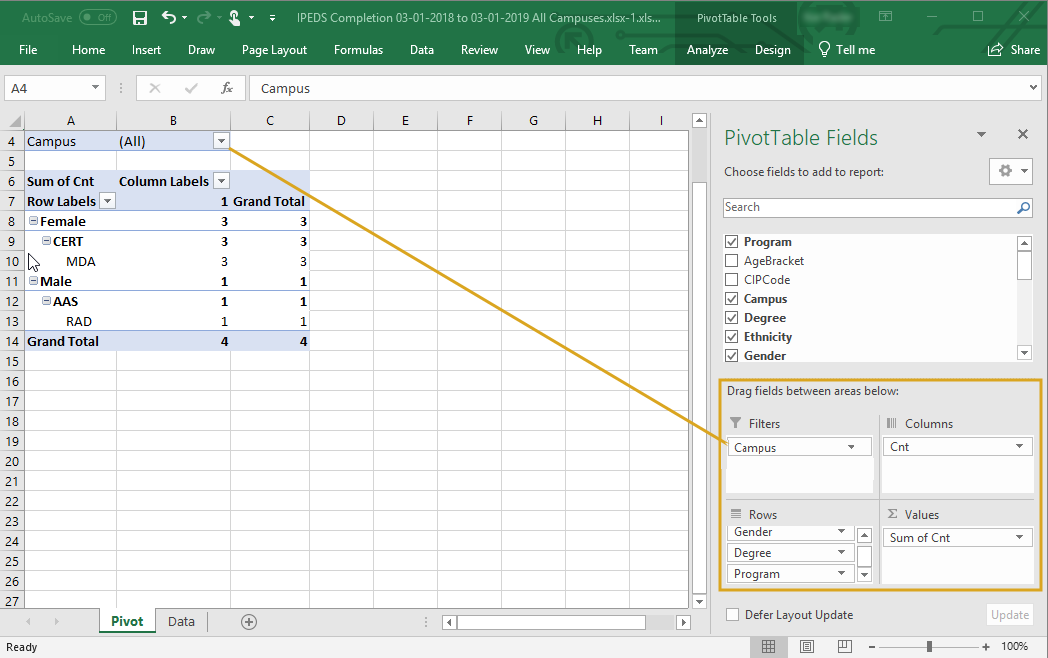Click the Page Break Preview icon
1048x658 pixels.
tap(844, 646)
